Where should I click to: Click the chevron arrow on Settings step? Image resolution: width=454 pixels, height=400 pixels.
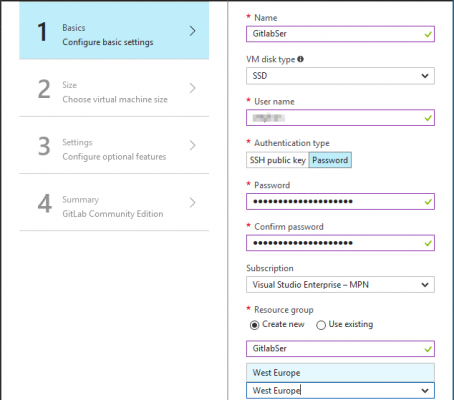192,145
